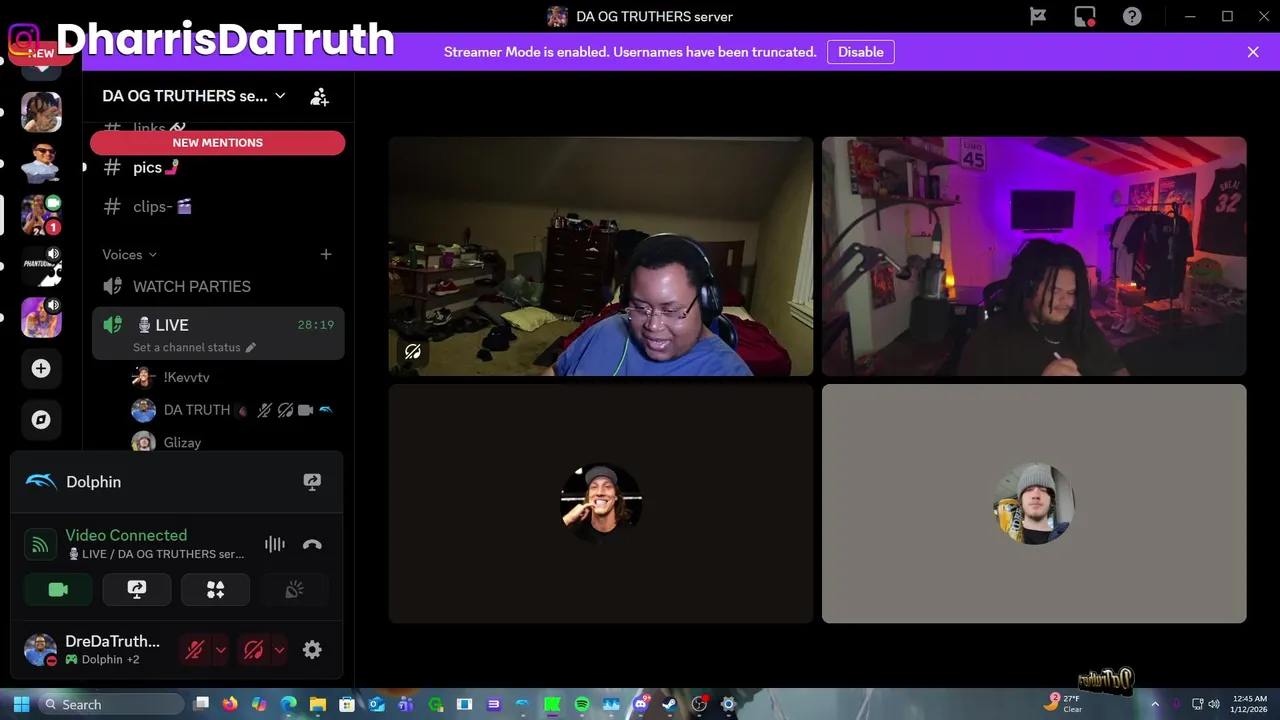Image resolution: width=1280 pixels, height=720 pixels.
Task: Click Disable Streamer Mode button
Action: click(x=861, y=52)
